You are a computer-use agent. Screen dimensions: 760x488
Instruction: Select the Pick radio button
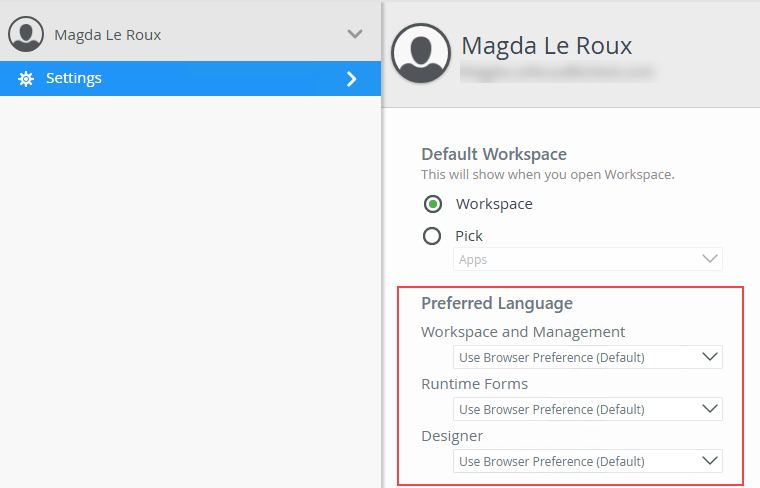click(x=433, y=236)
